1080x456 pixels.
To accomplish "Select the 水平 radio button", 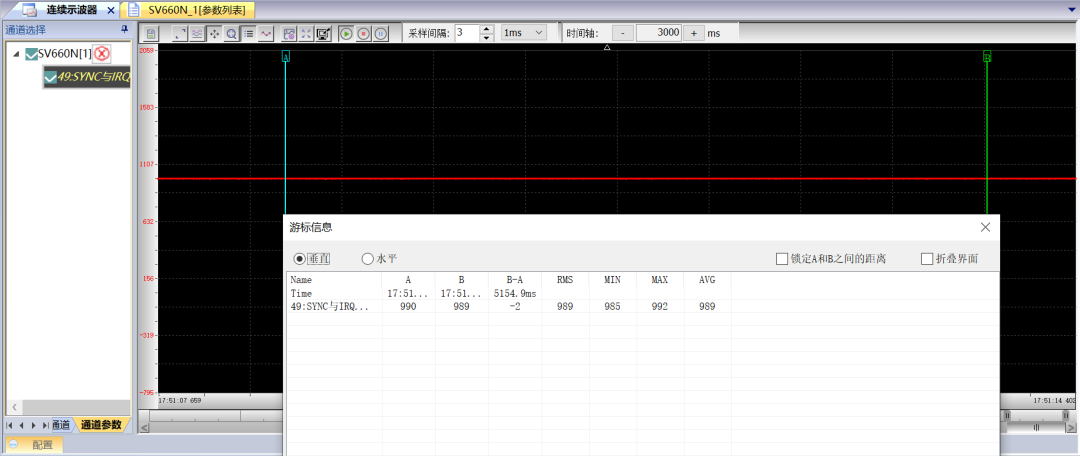I will coord(367,259).
